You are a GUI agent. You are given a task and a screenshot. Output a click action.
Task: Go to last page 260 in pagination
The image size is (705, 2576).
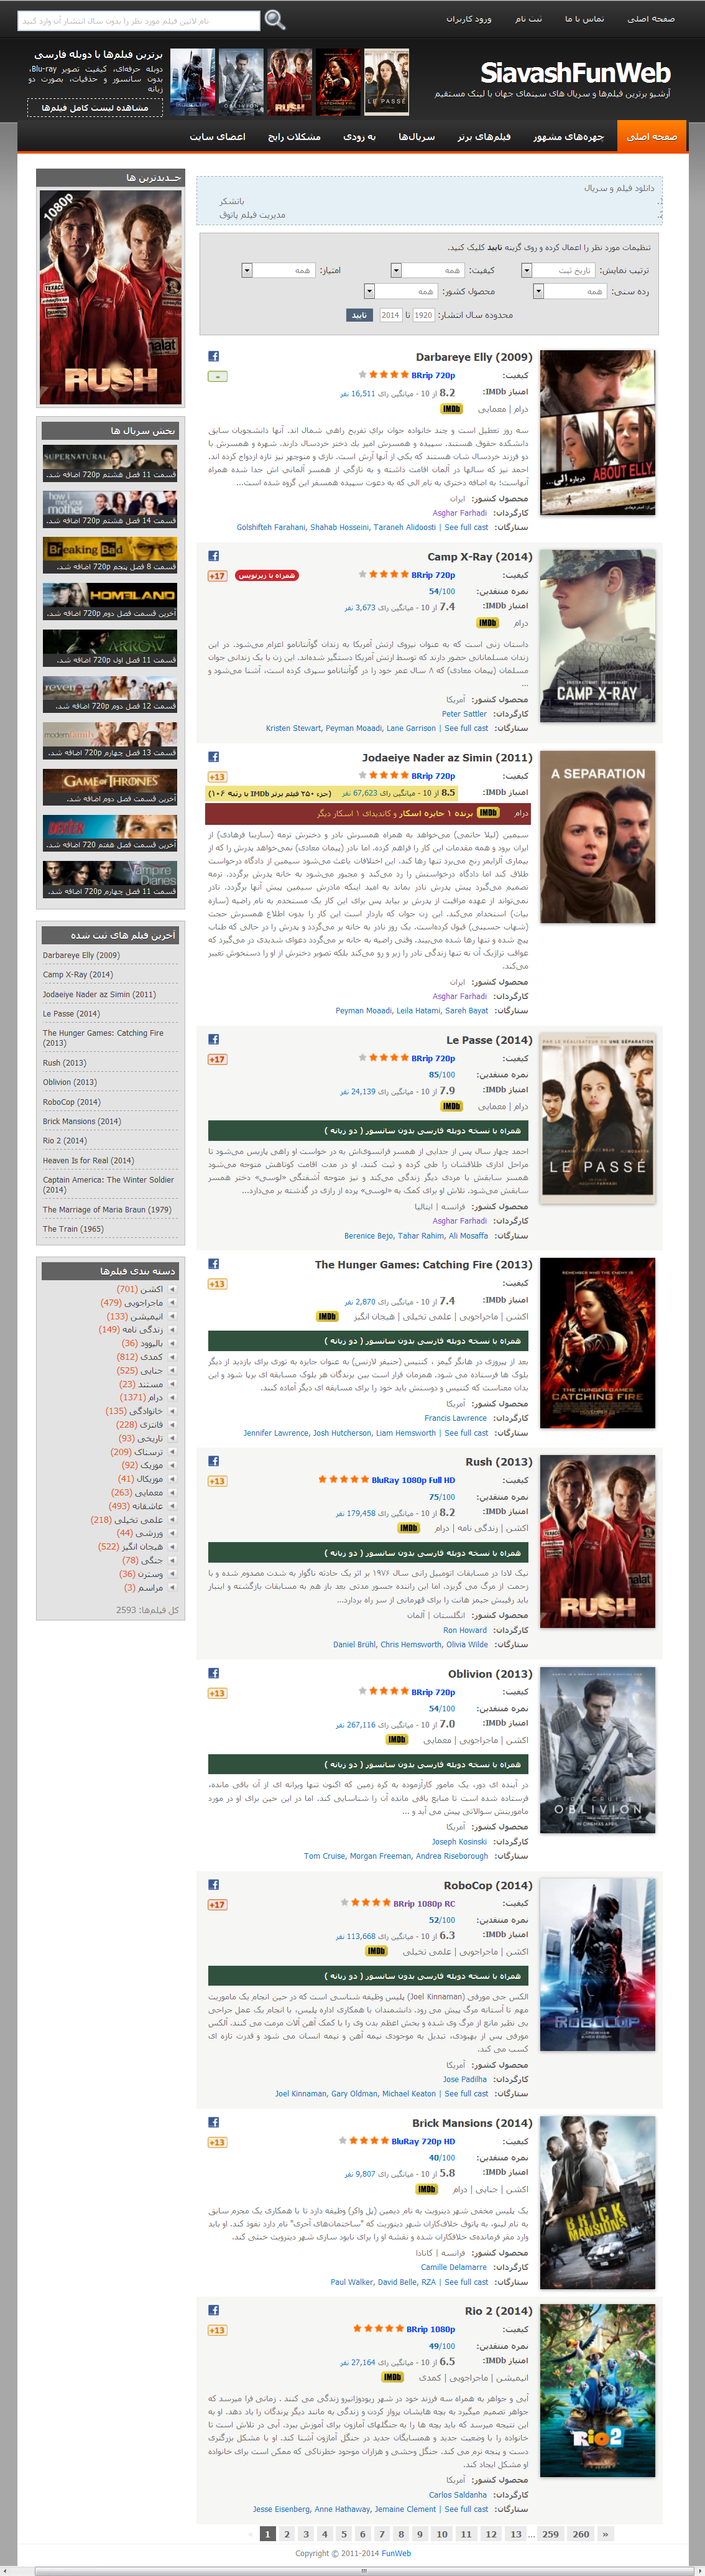pyautogui.click(x=581, y=2534)
